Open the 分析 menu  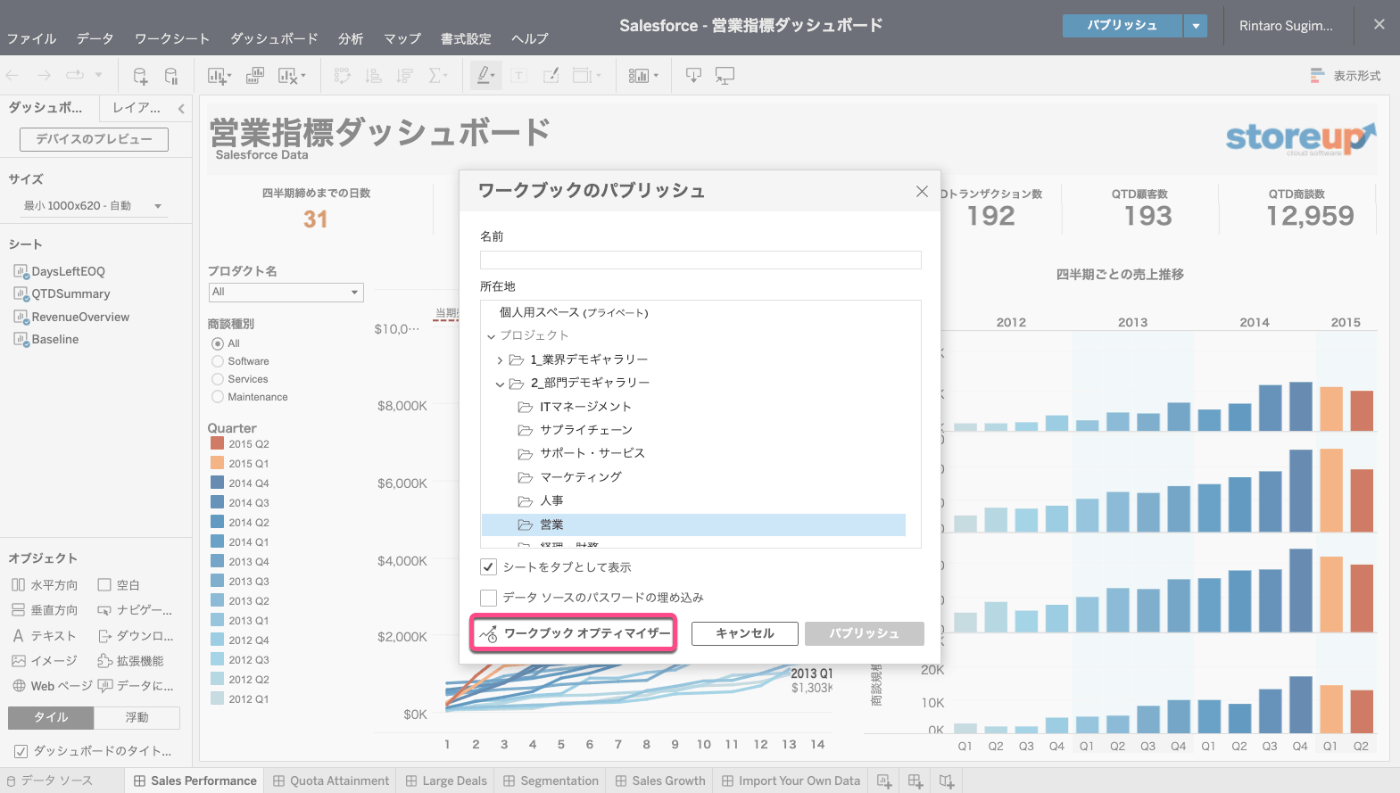pyautogui.click(x=351, y=39)
